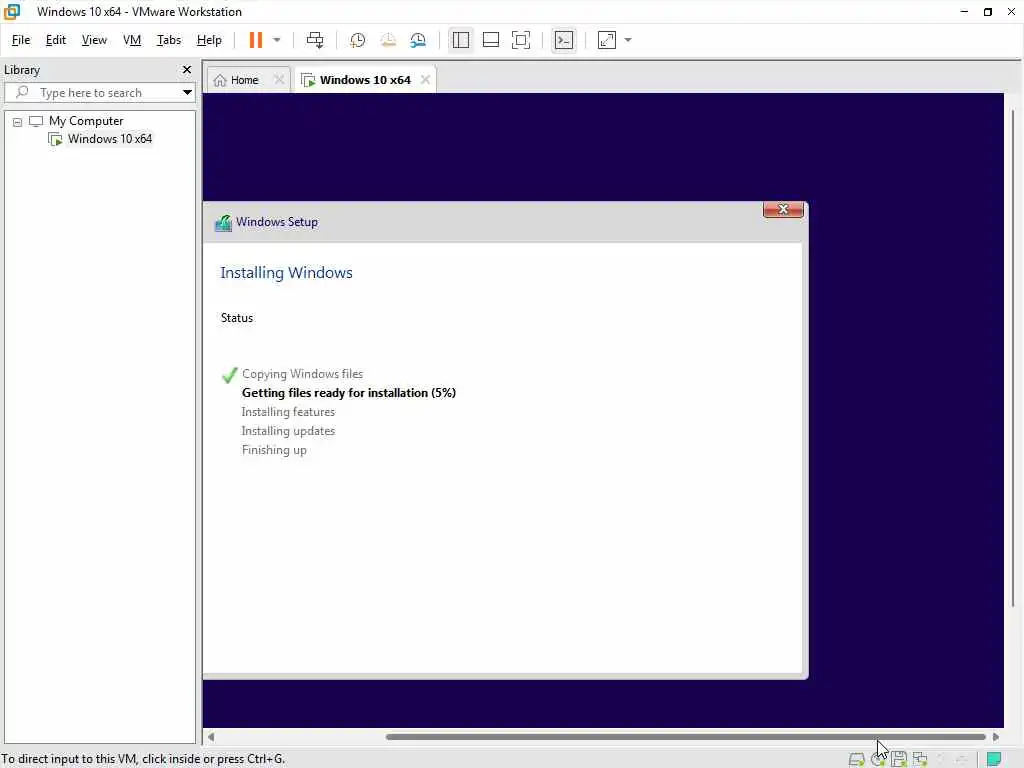This screenshot has height=768, width=1024.
Task: Enter full screen mode icon
Action: point(520,40)
